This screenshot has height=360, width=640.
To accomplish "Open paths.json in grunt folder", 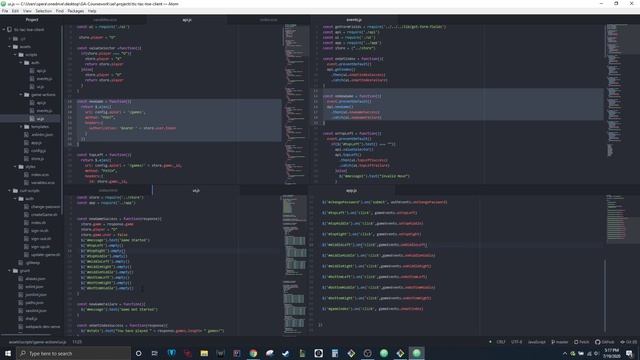I will (34, 302).
